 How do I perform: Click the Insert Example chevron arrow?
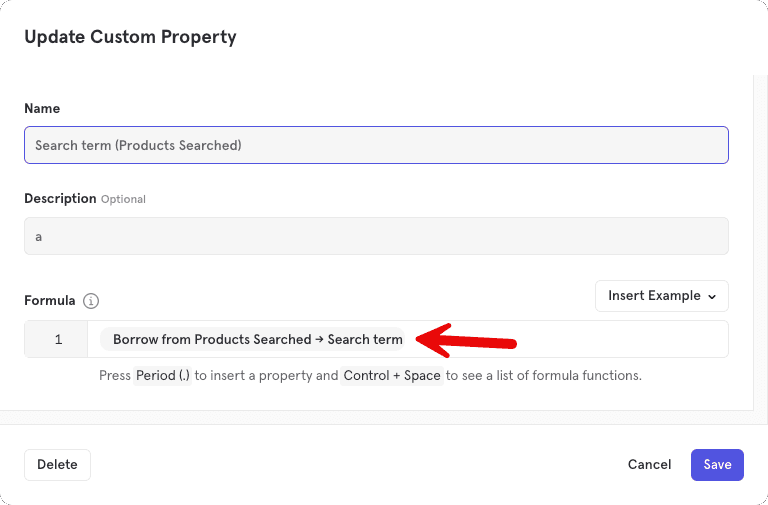tap(712, 297)
